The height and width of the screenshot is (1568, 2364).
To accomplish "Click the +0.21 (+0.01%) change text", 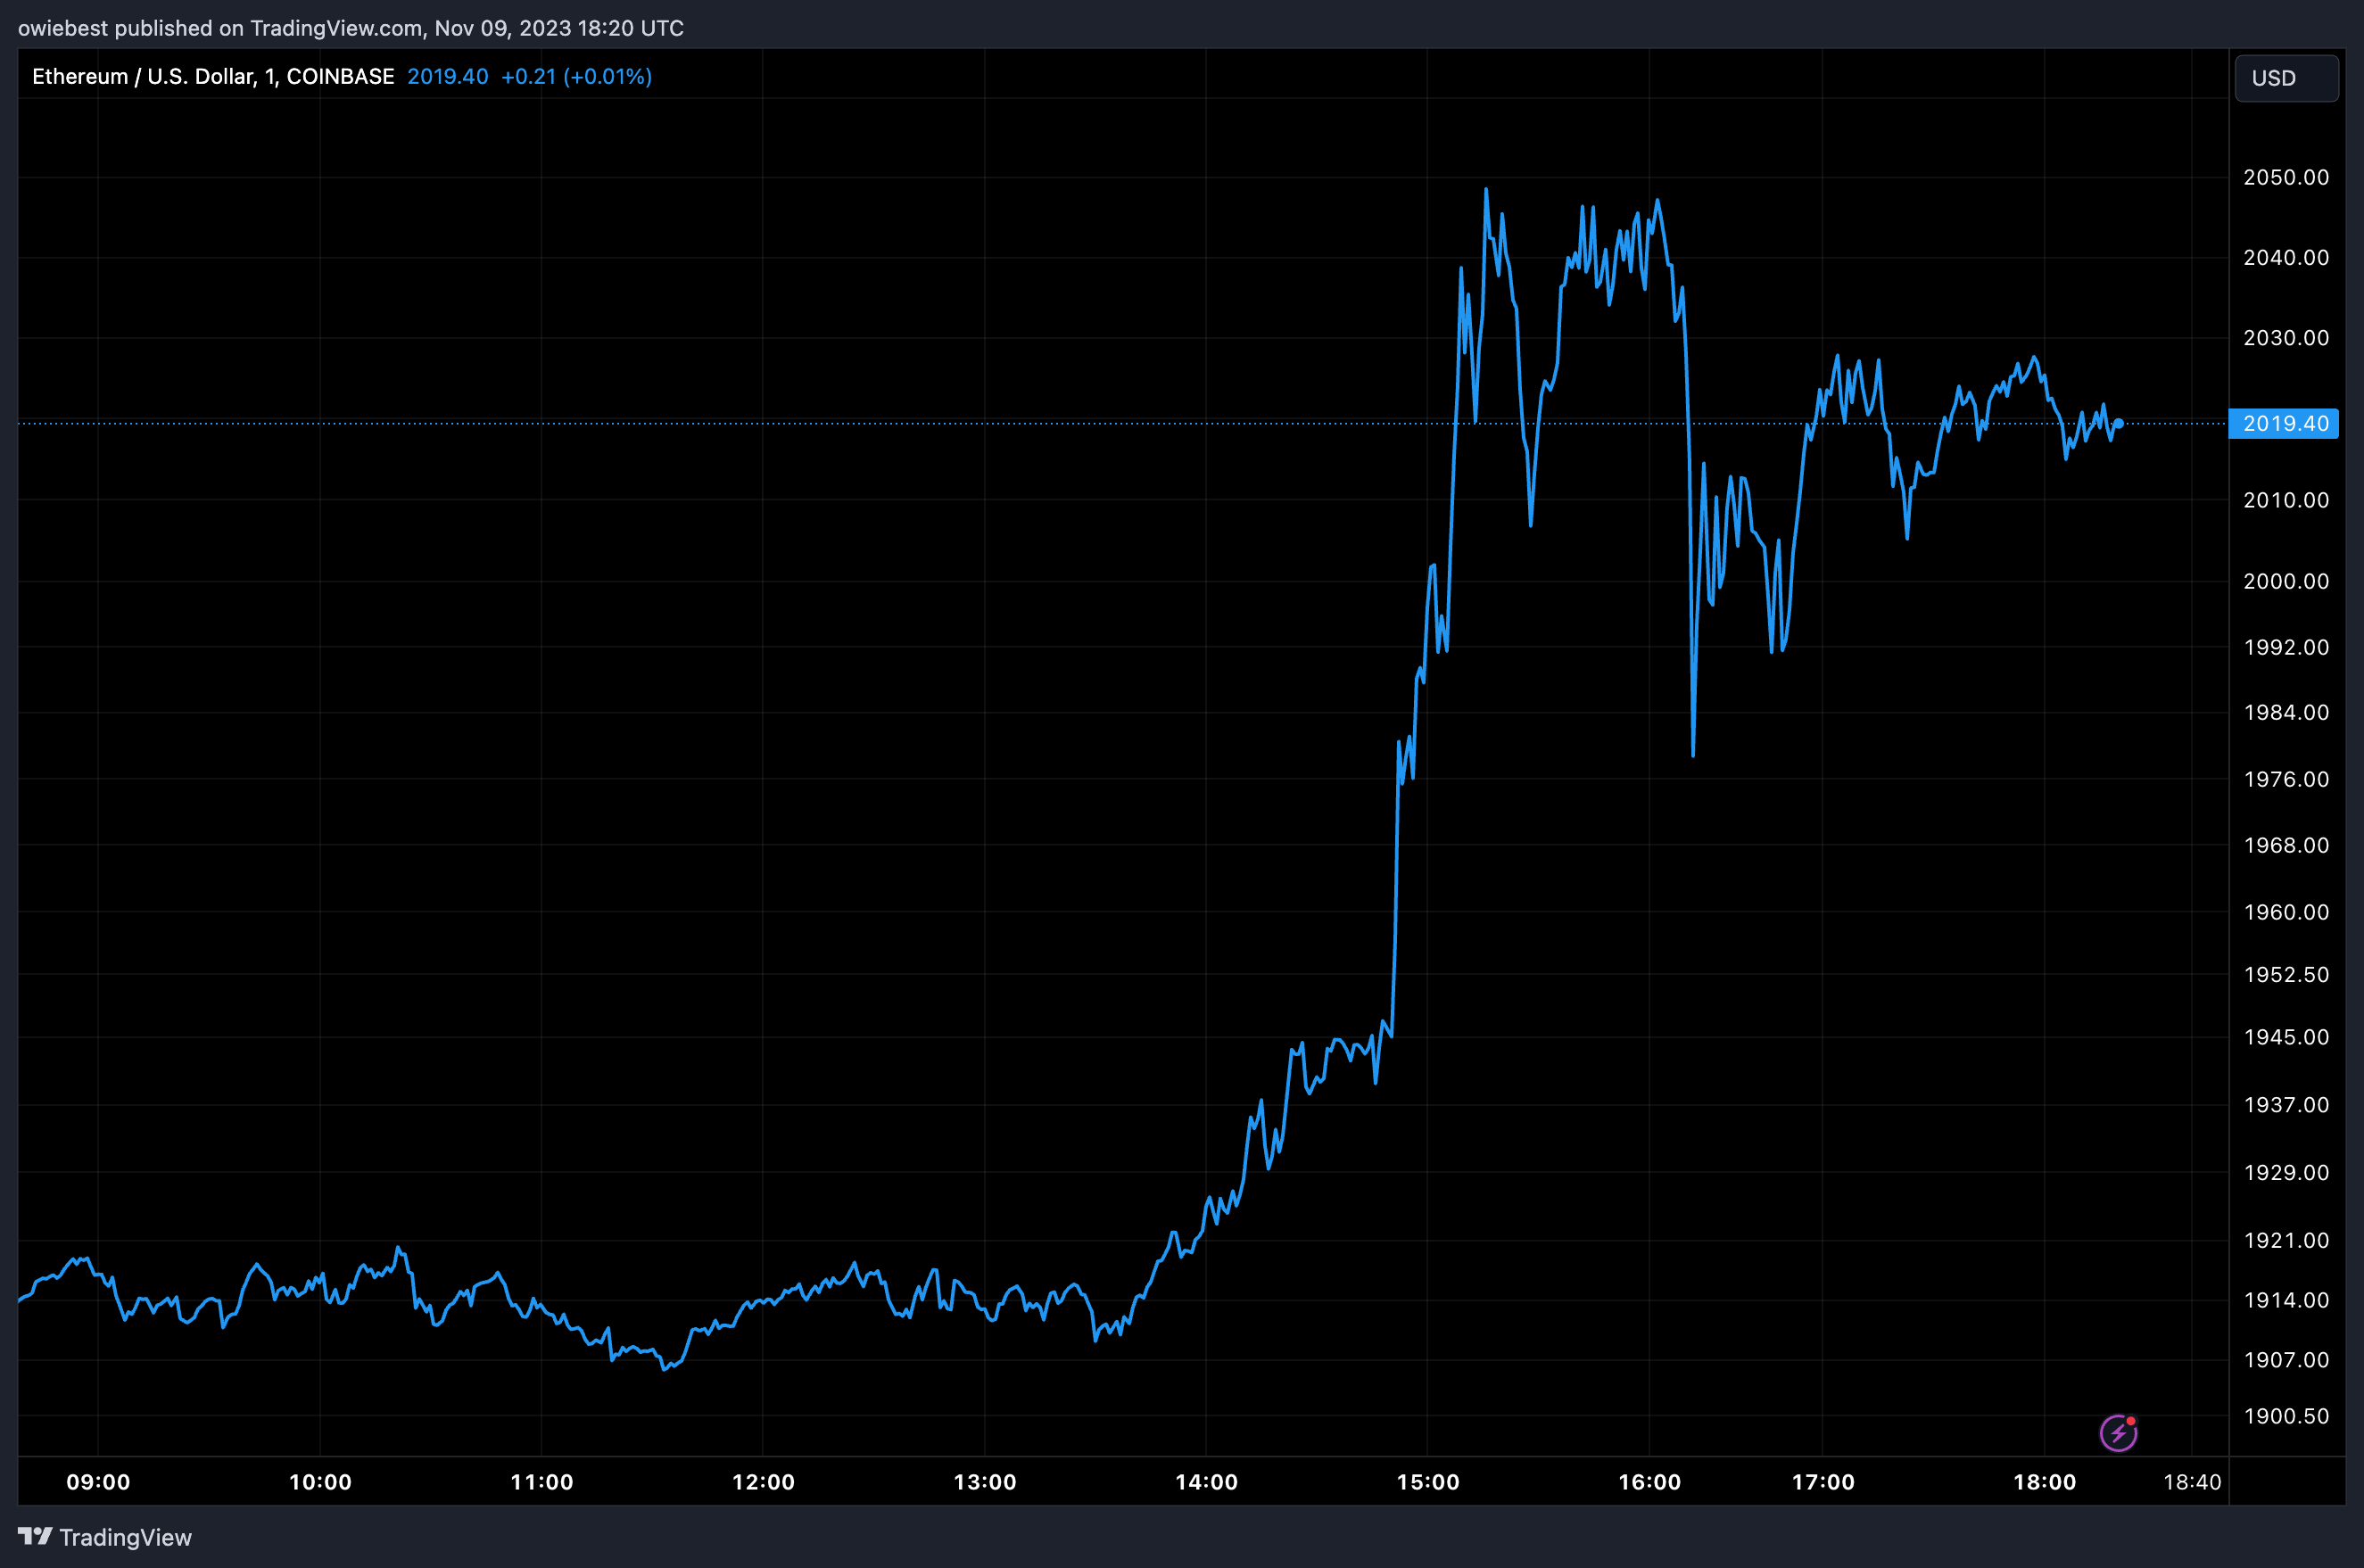I will 576,77.
